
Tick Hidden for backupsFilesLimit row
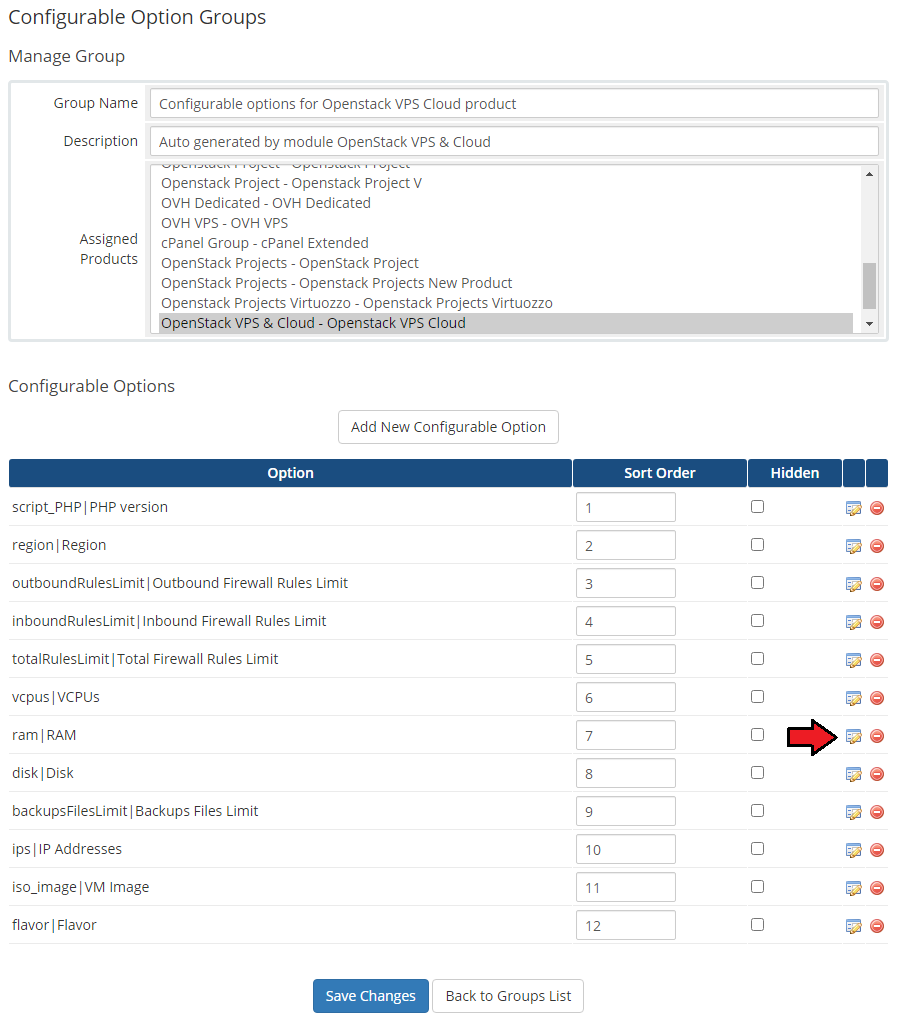[757, 811]
